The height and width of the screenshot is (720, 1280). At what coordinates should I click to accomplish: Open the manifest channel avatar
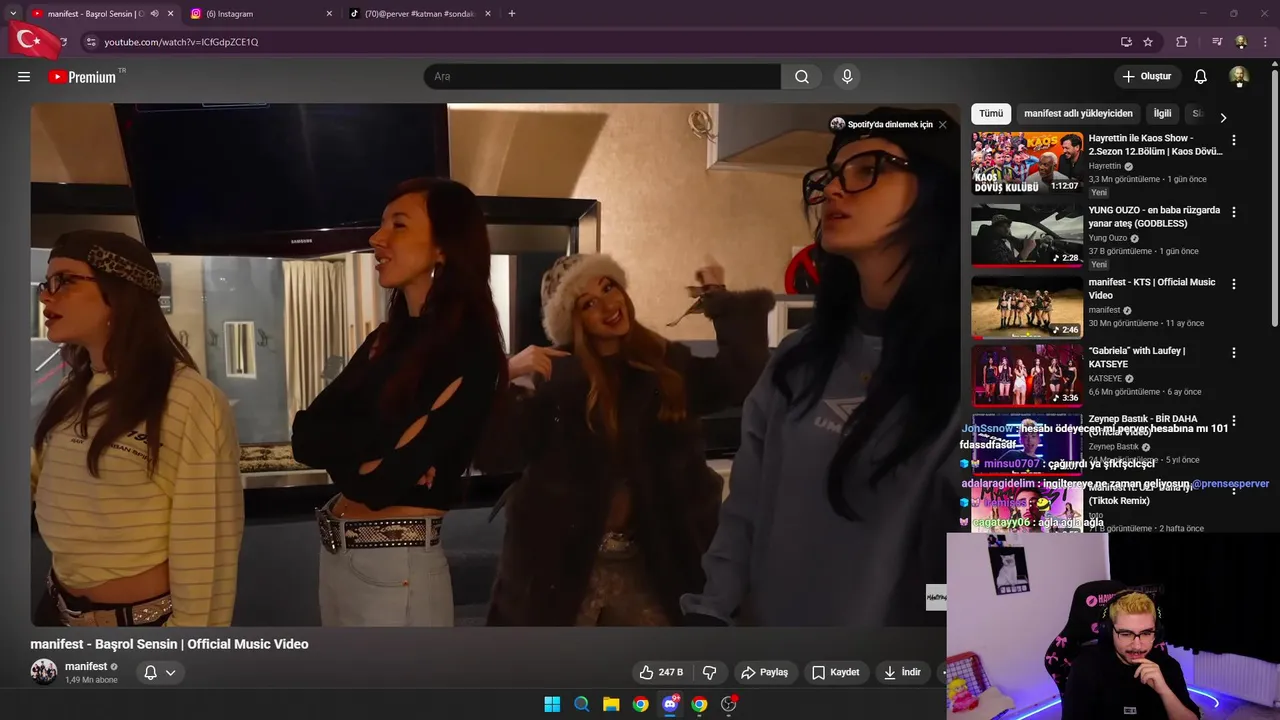[x=44, y=672]
